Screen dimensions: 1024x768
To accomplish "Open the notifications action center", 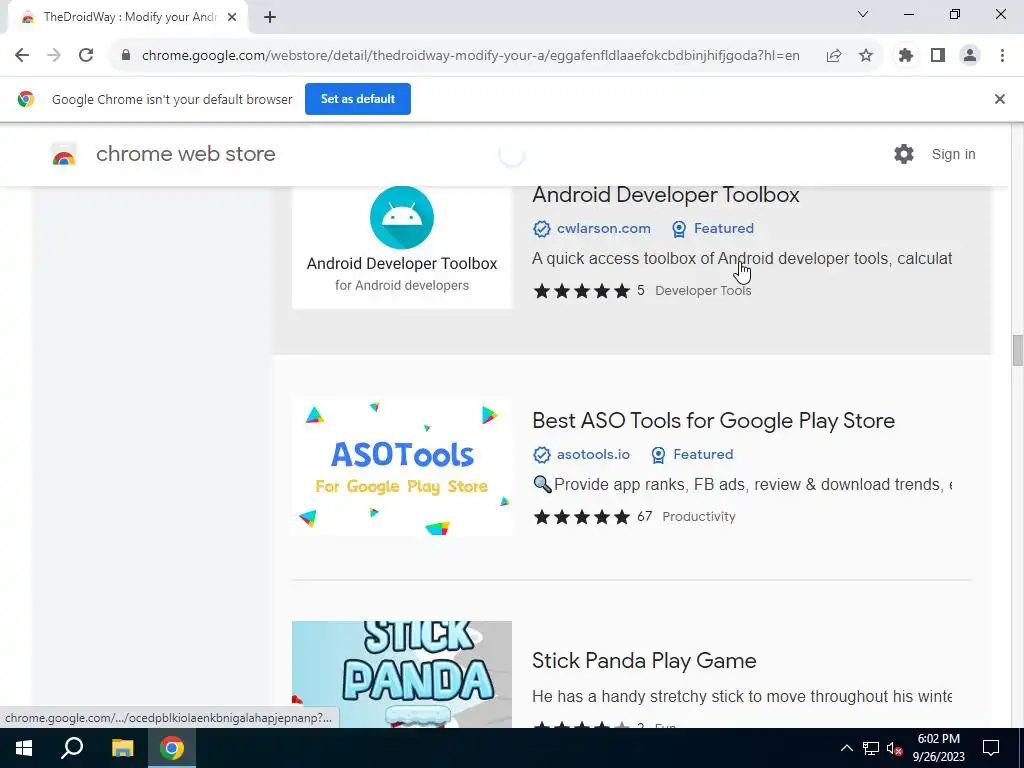I will (x=991, y=748).
